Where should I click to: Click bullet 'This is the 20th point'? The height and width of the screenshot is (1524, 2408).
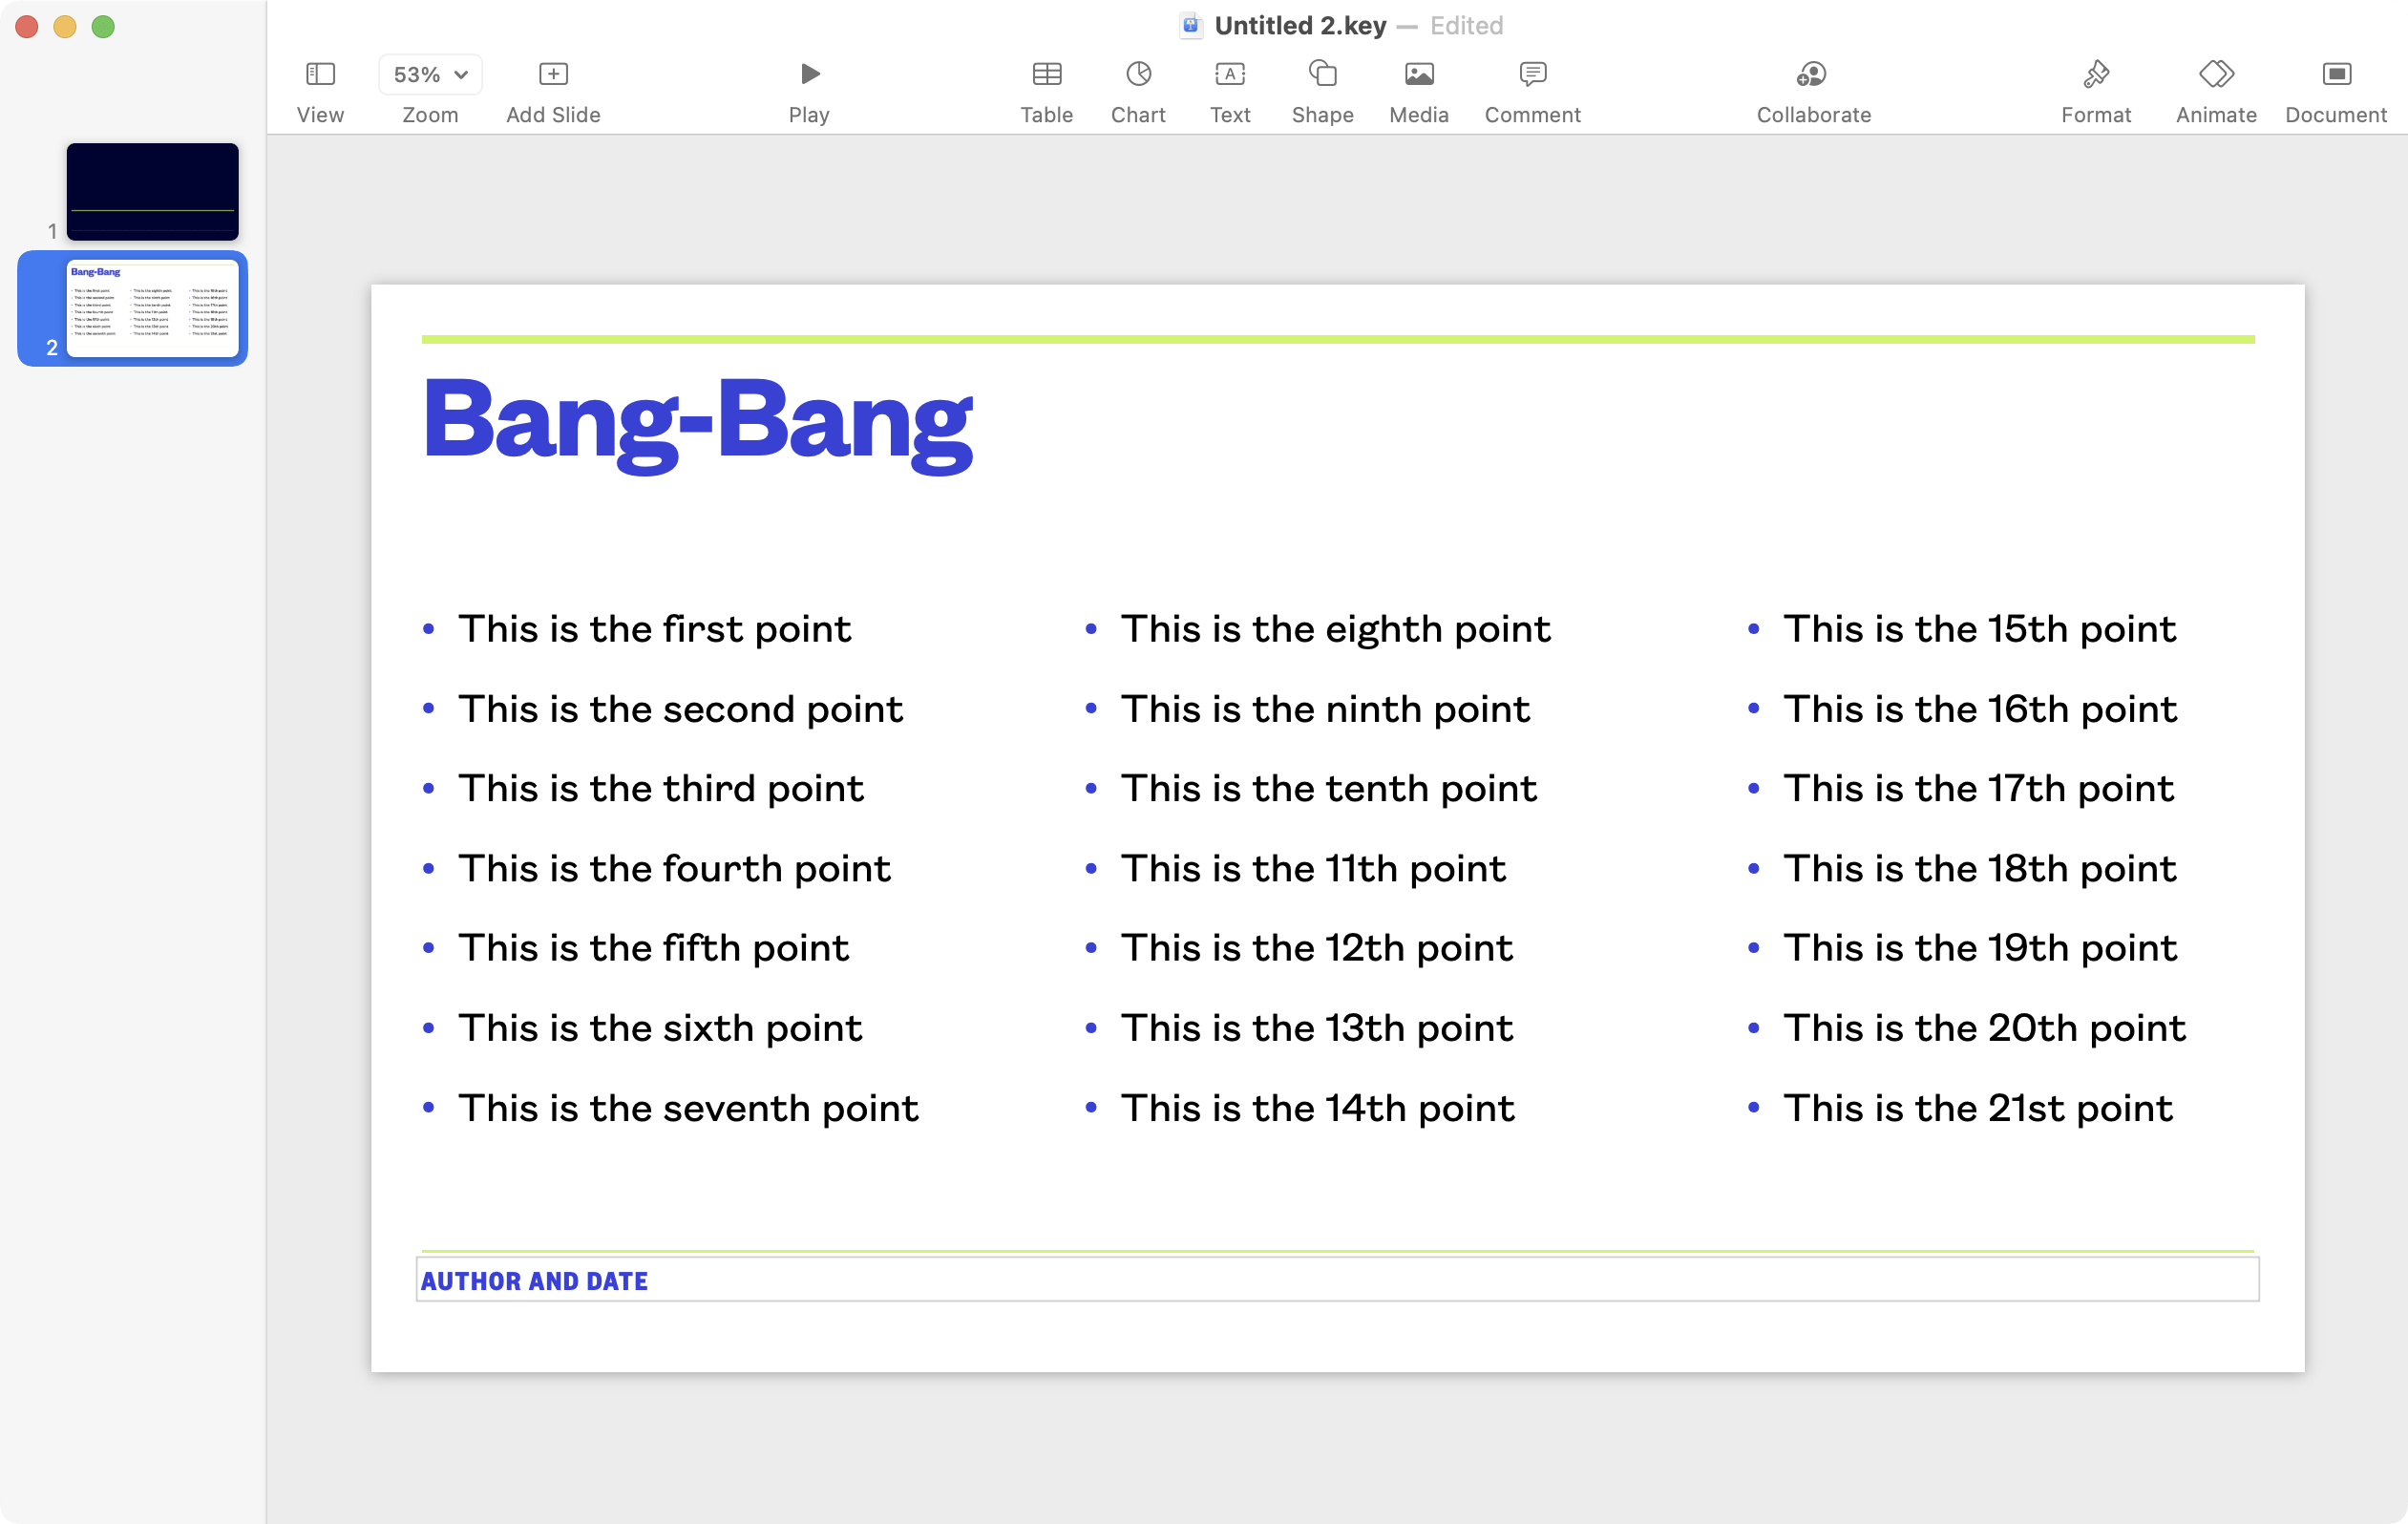coord(1985,1027)
